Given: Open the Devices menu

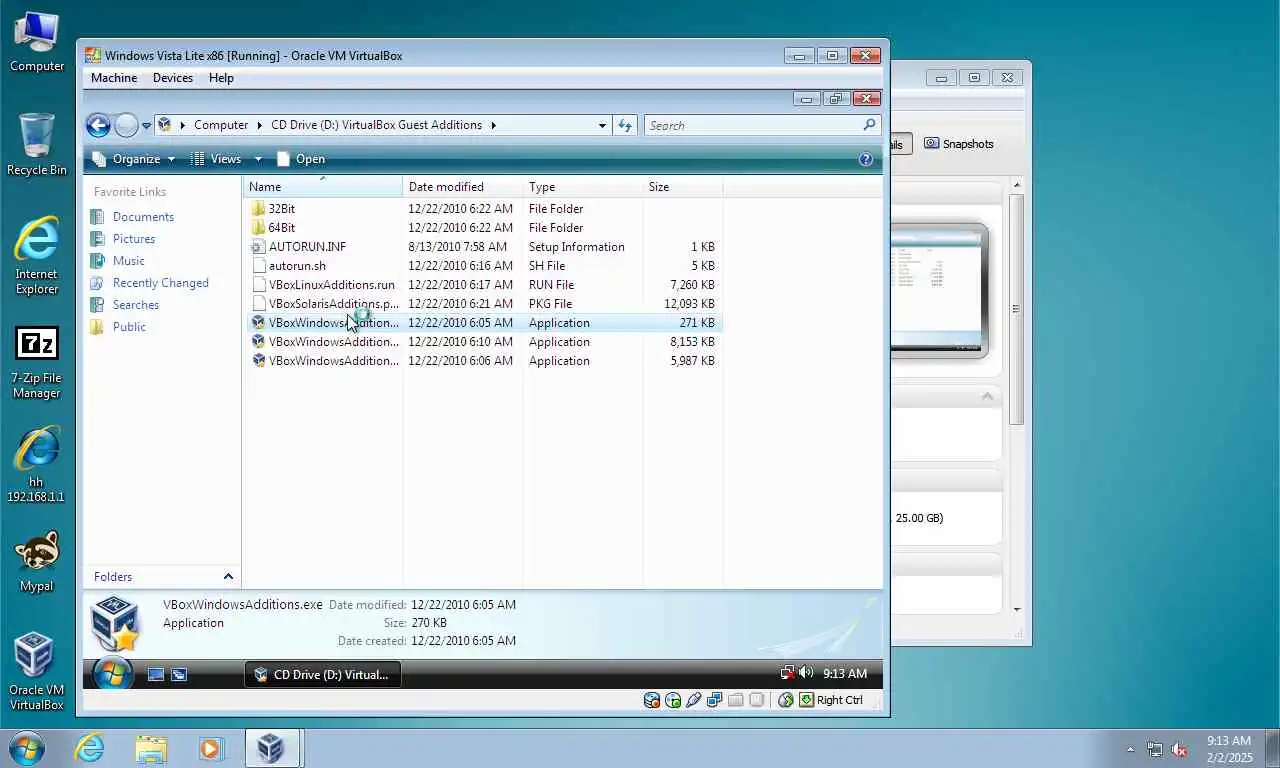Looking at the screenshot, I should pos(173,78).
